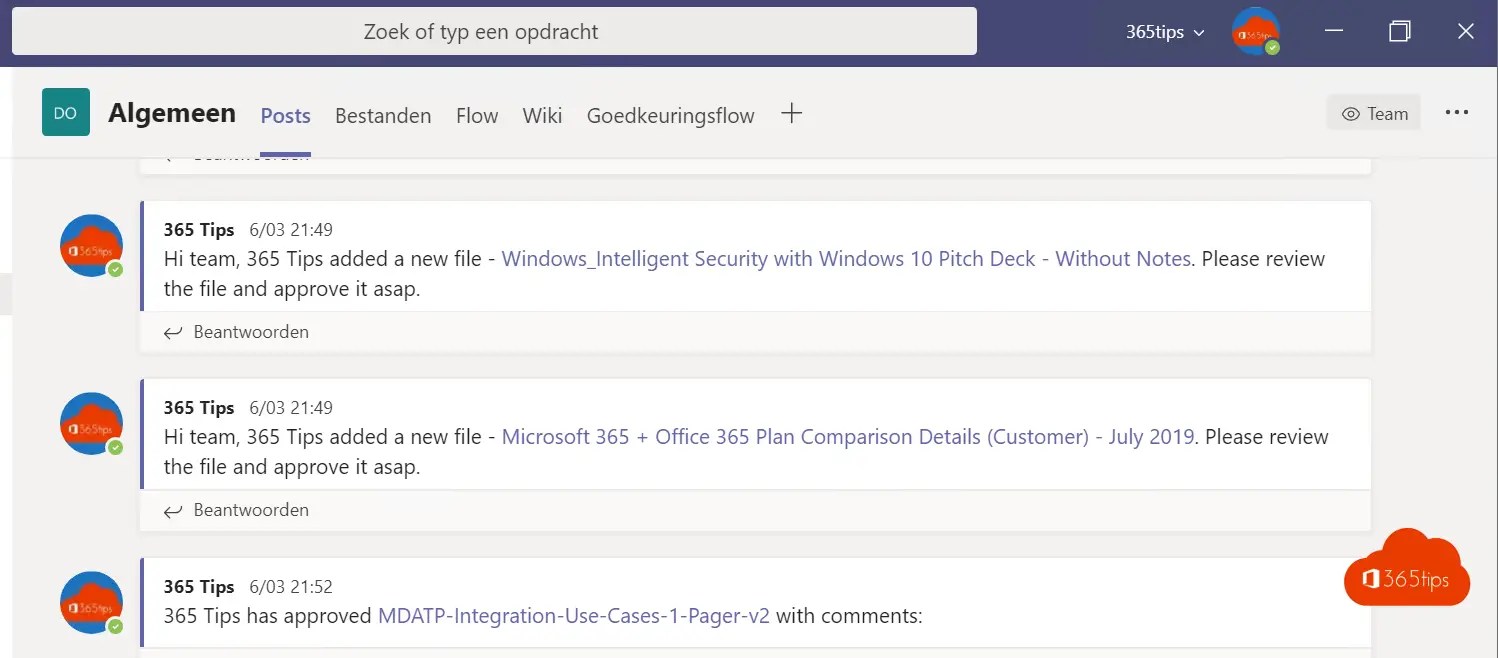Click avatar of Windows Security post author
The image size is (1498, 658).
click(x=91, y=246)
